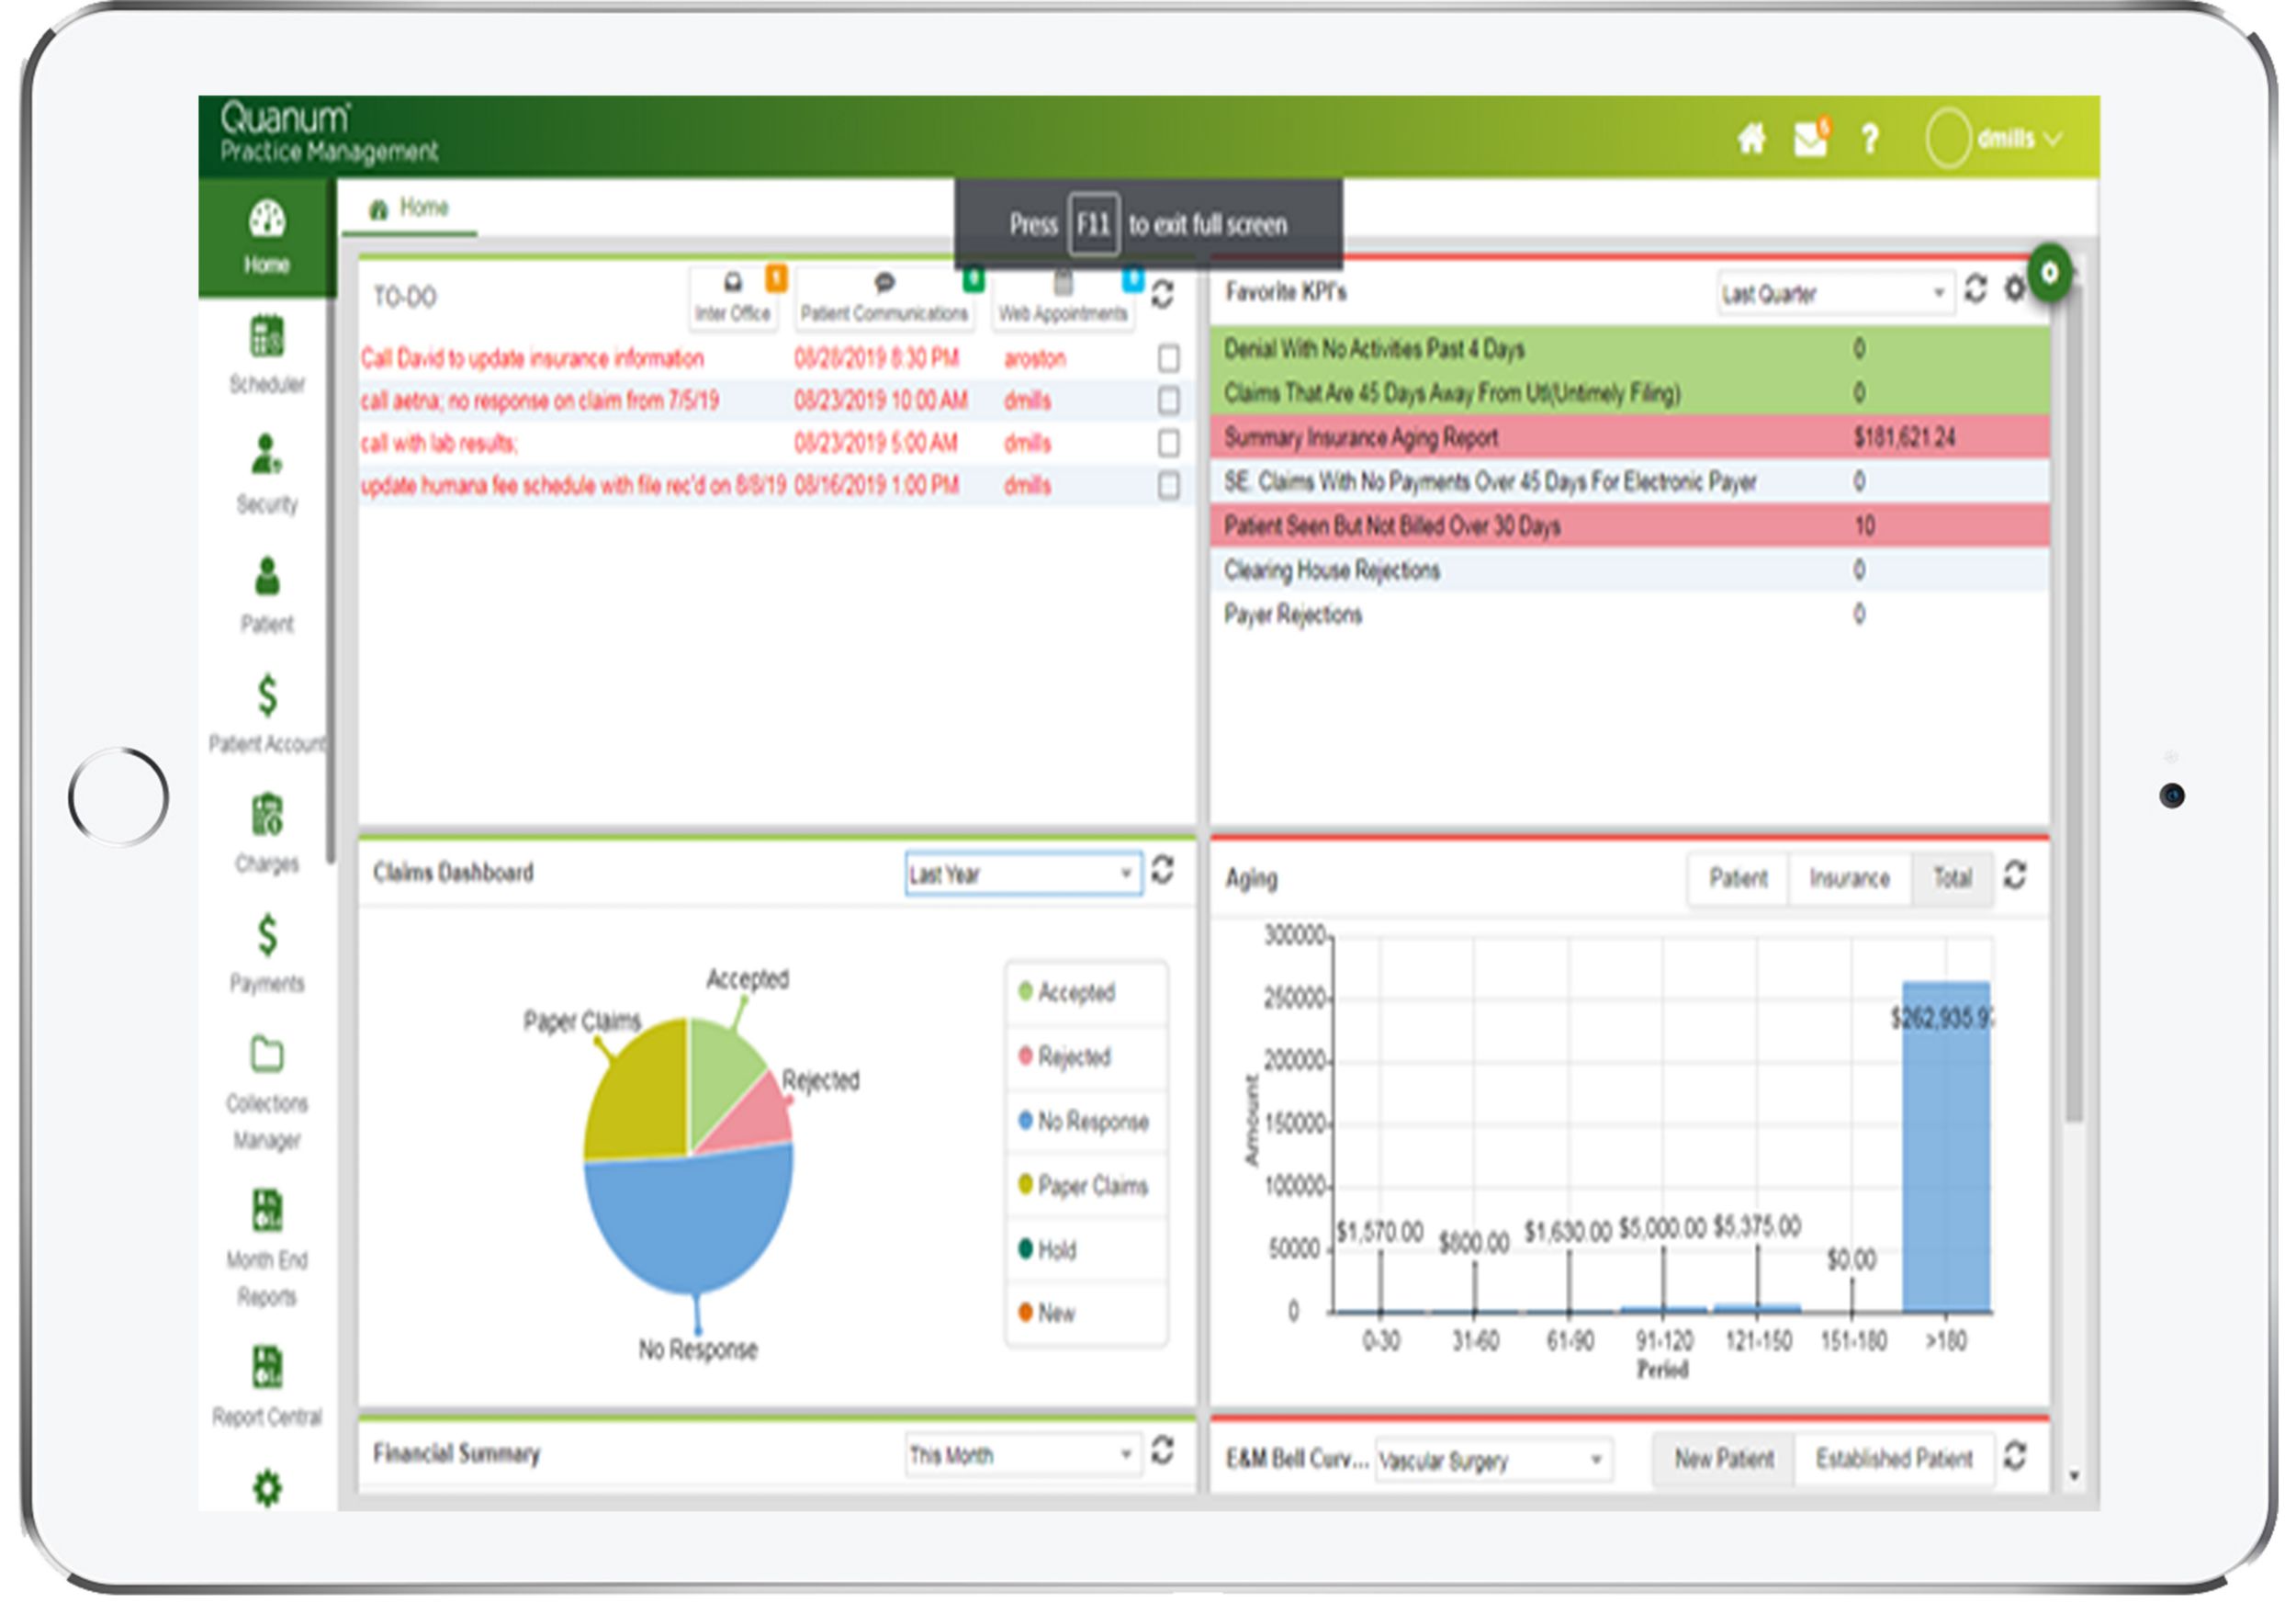Check the 'call aetna' to-do checkbox
This screenshot has height=1614, width=2296.
tap(1168, 401)
